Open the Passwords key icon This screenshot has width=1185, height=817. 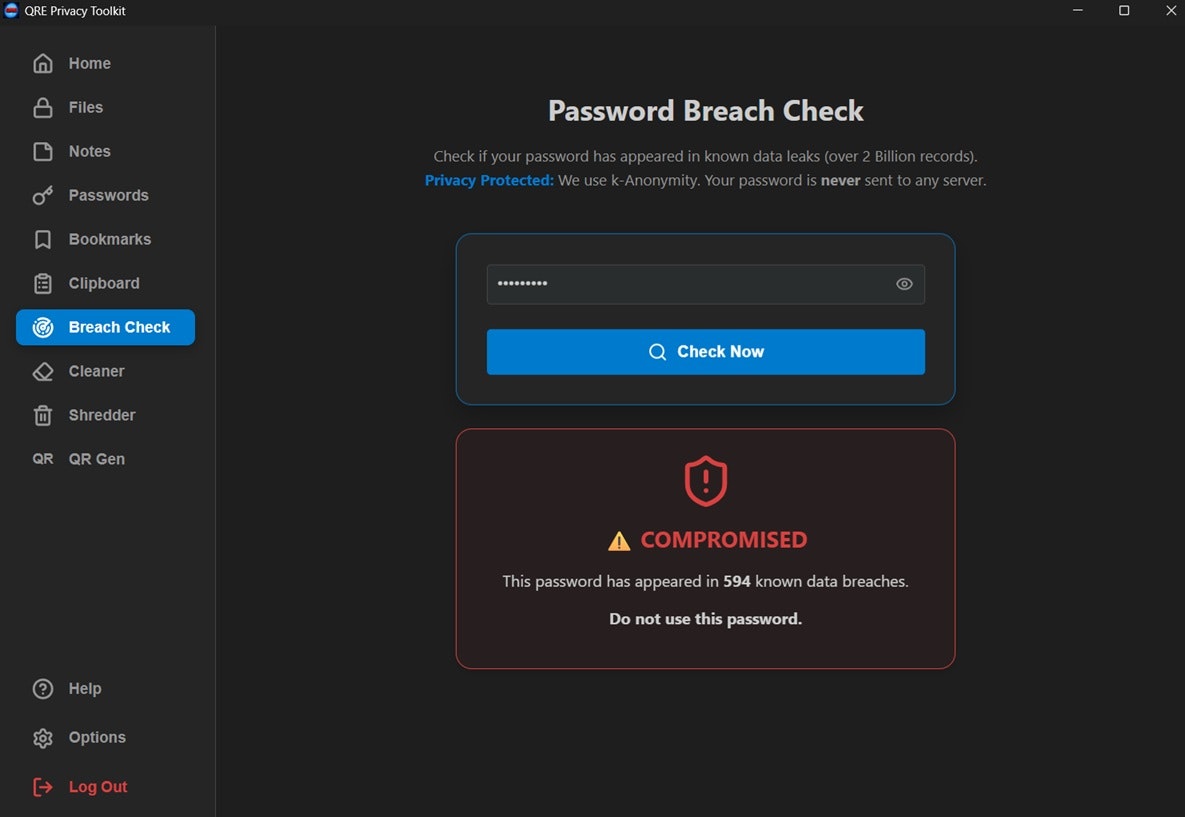pos(43,195)
